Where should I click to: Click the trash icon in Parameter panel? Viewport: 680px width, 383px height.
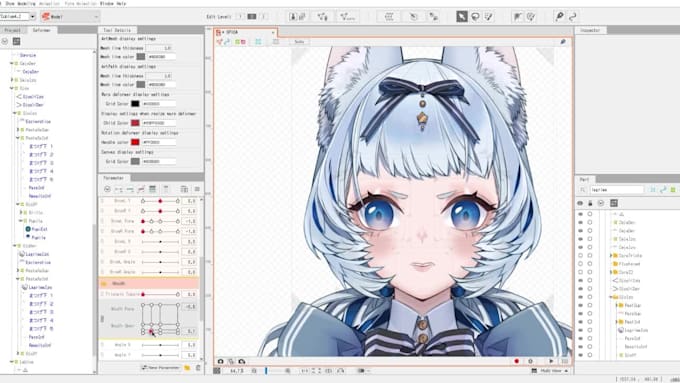coord(198,368)
